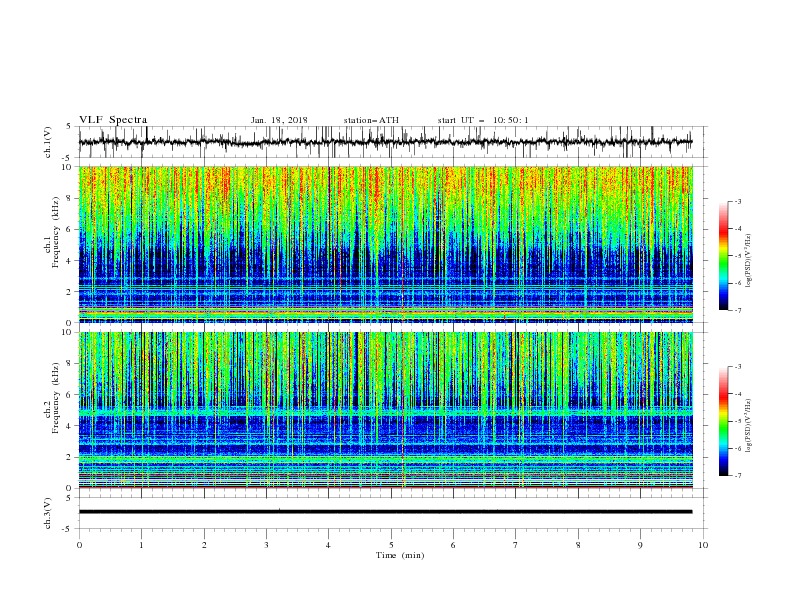Click the "1" tick on the Time axis
Screen dimensions: 792x612
click(x=141, y=545)
